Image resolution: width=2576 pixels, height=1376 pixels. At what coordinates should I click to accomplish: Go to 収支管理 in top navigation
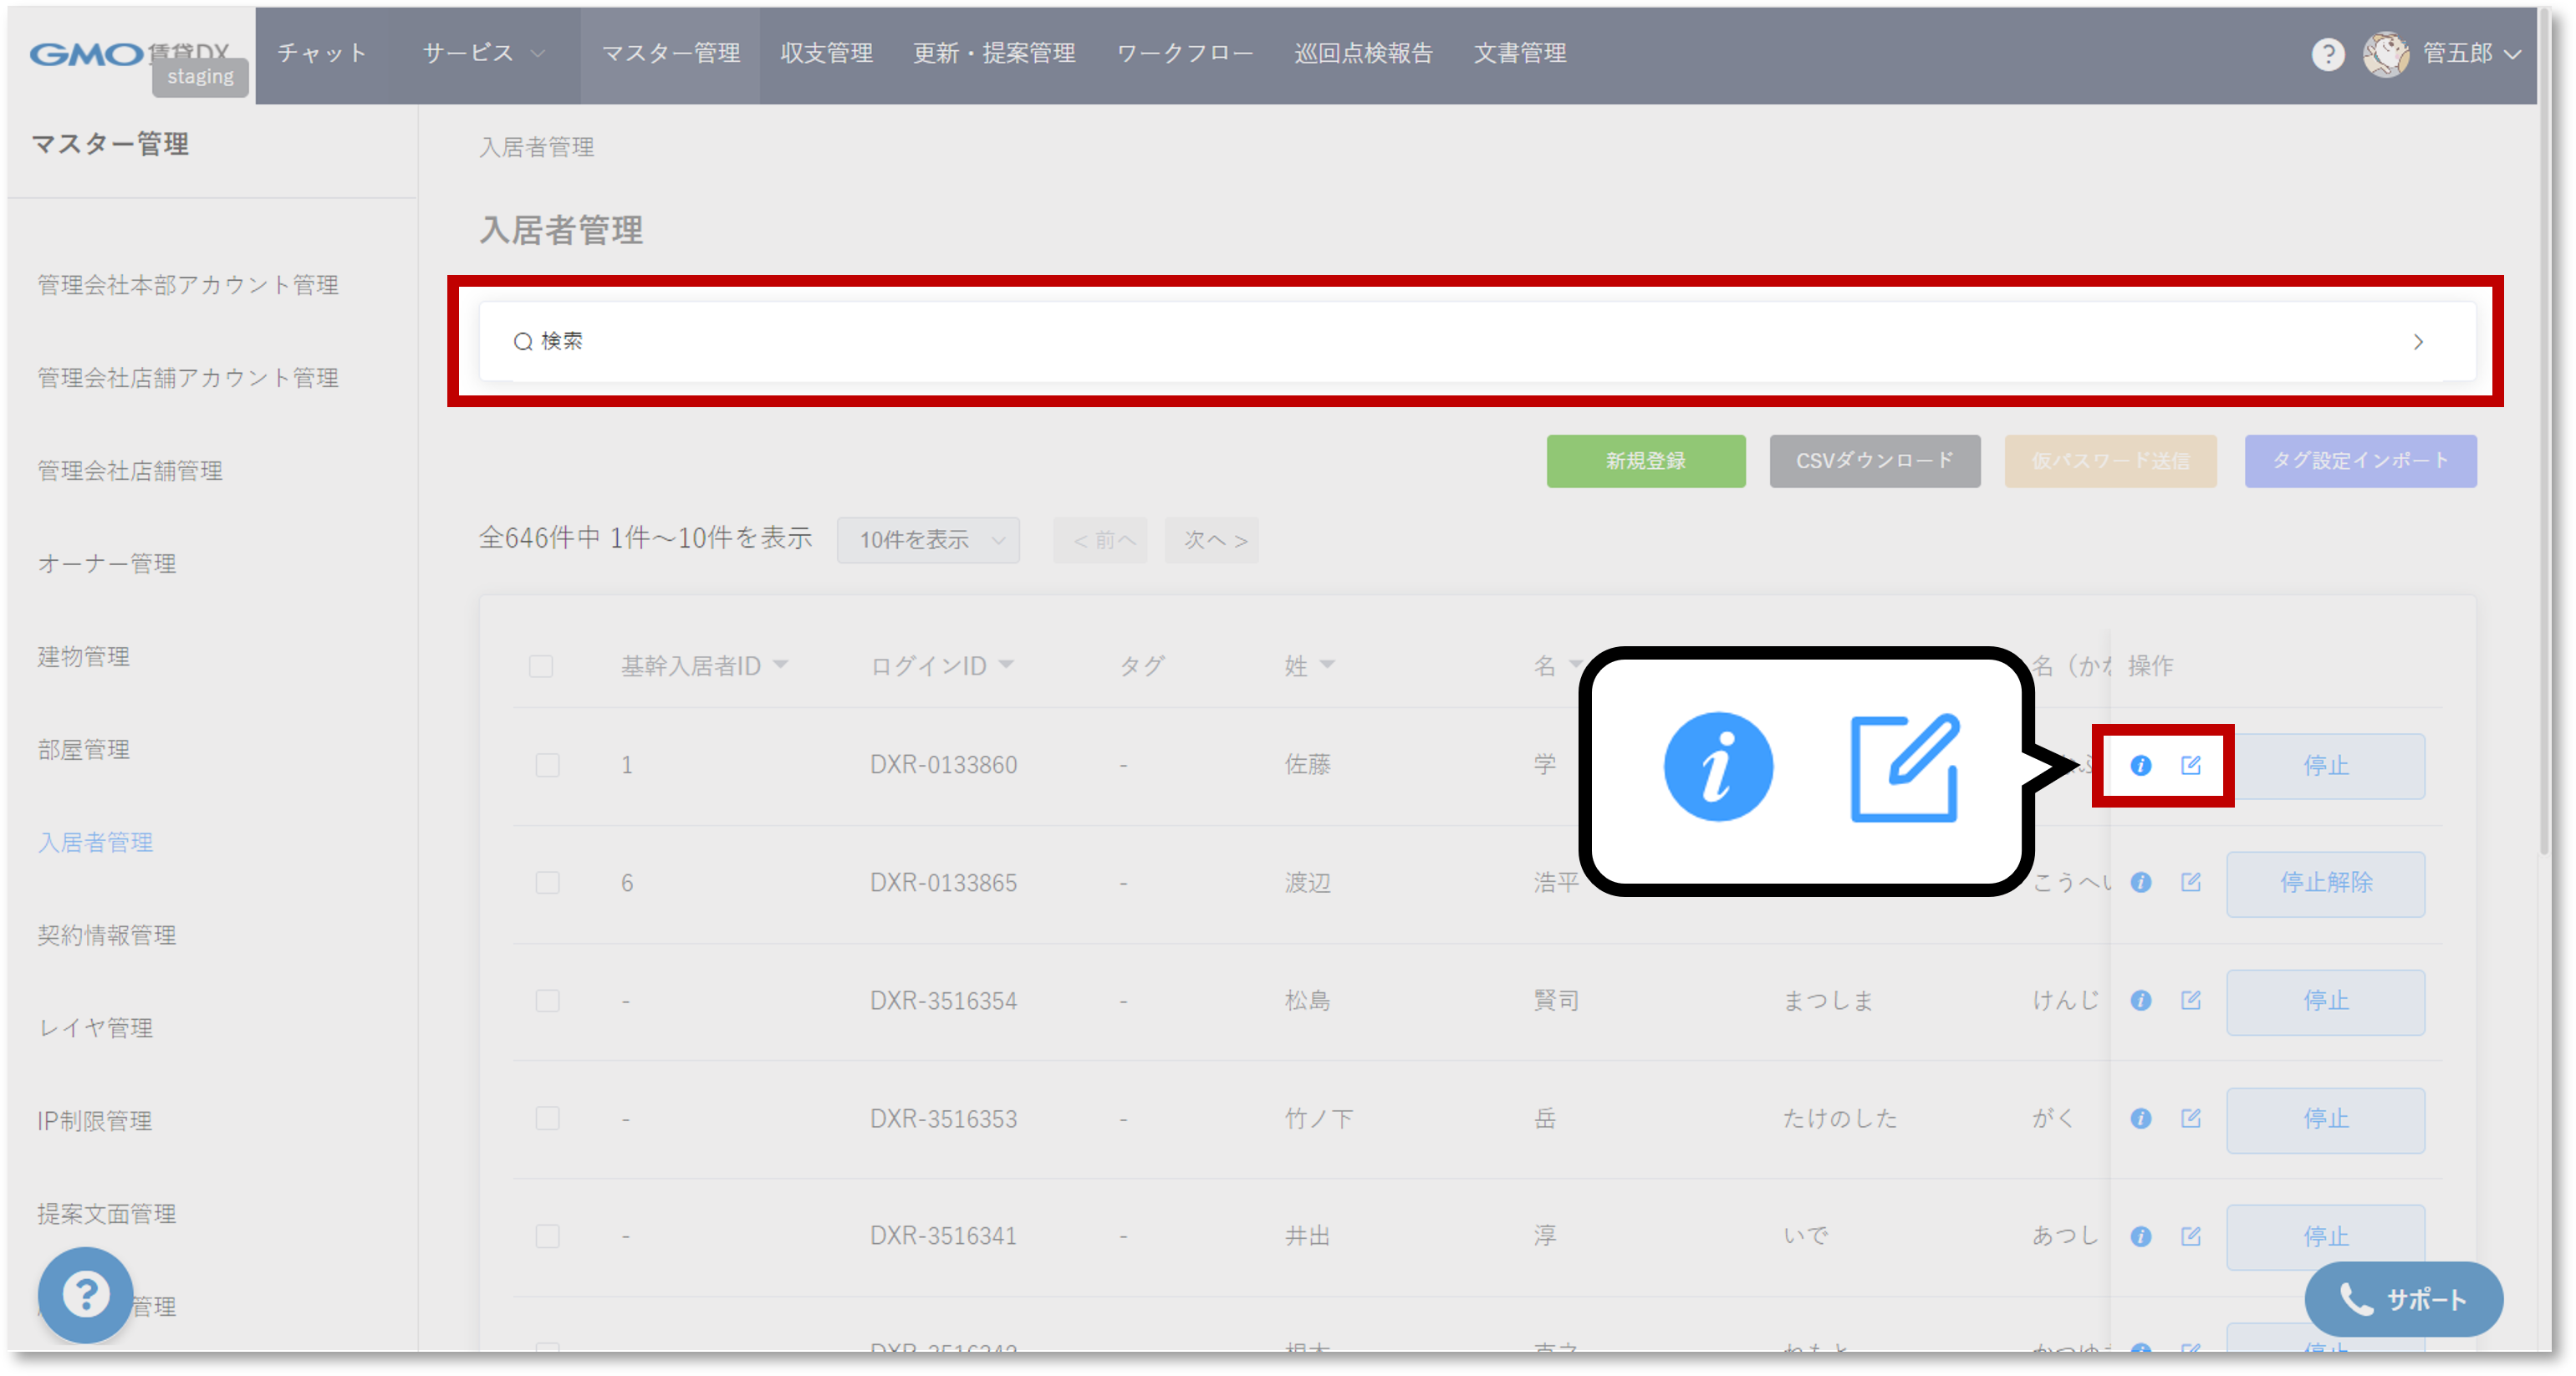click(x=826, y=54)
